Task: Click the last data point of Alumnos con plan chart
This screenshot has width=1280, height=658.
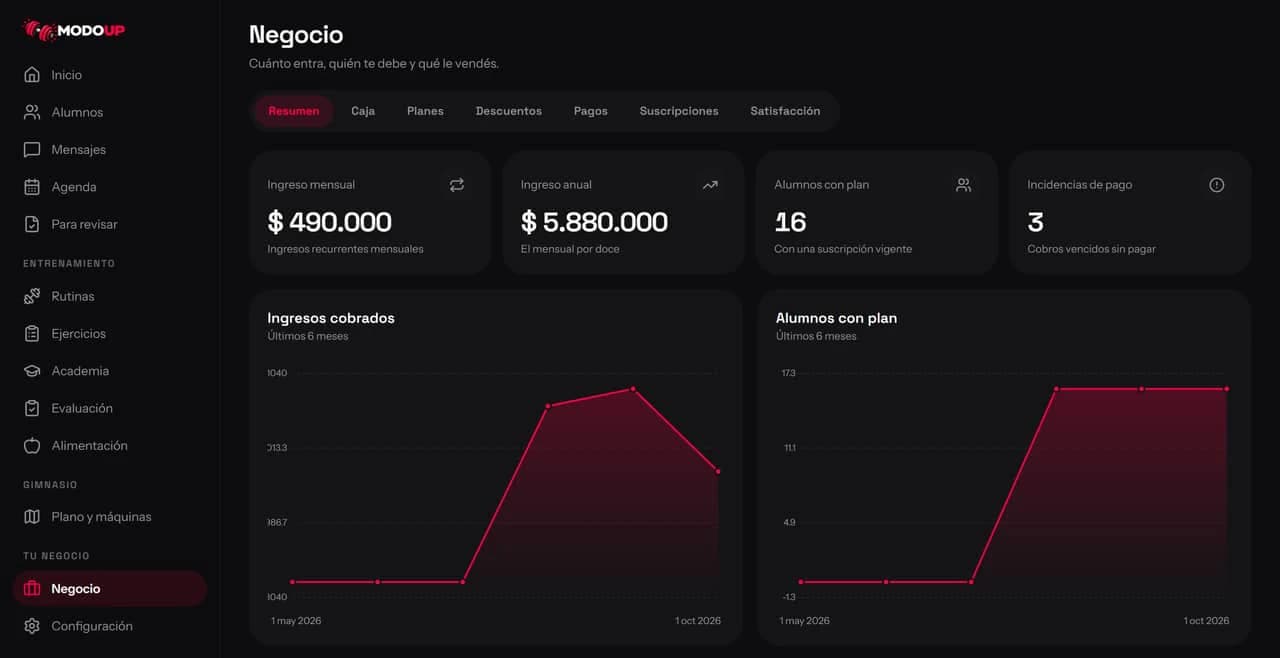Action: [1226, 389]
